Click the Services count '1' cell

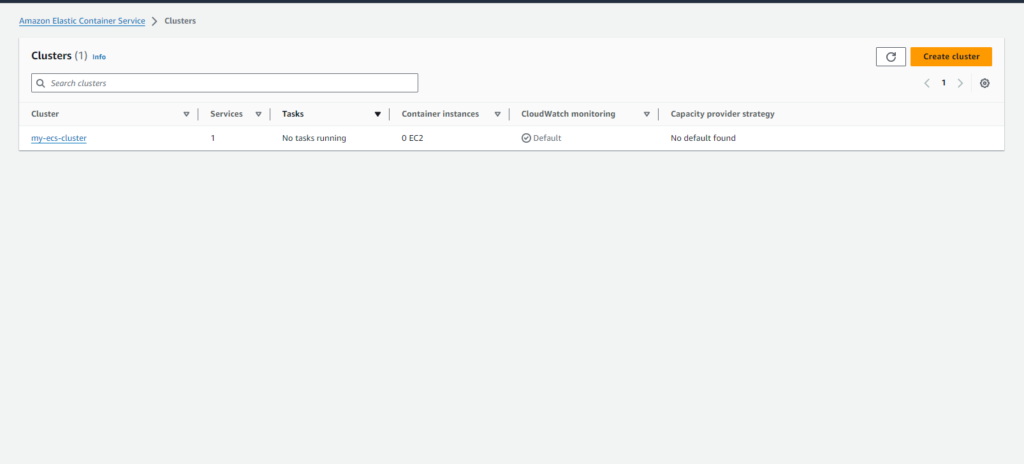(213, 138)
